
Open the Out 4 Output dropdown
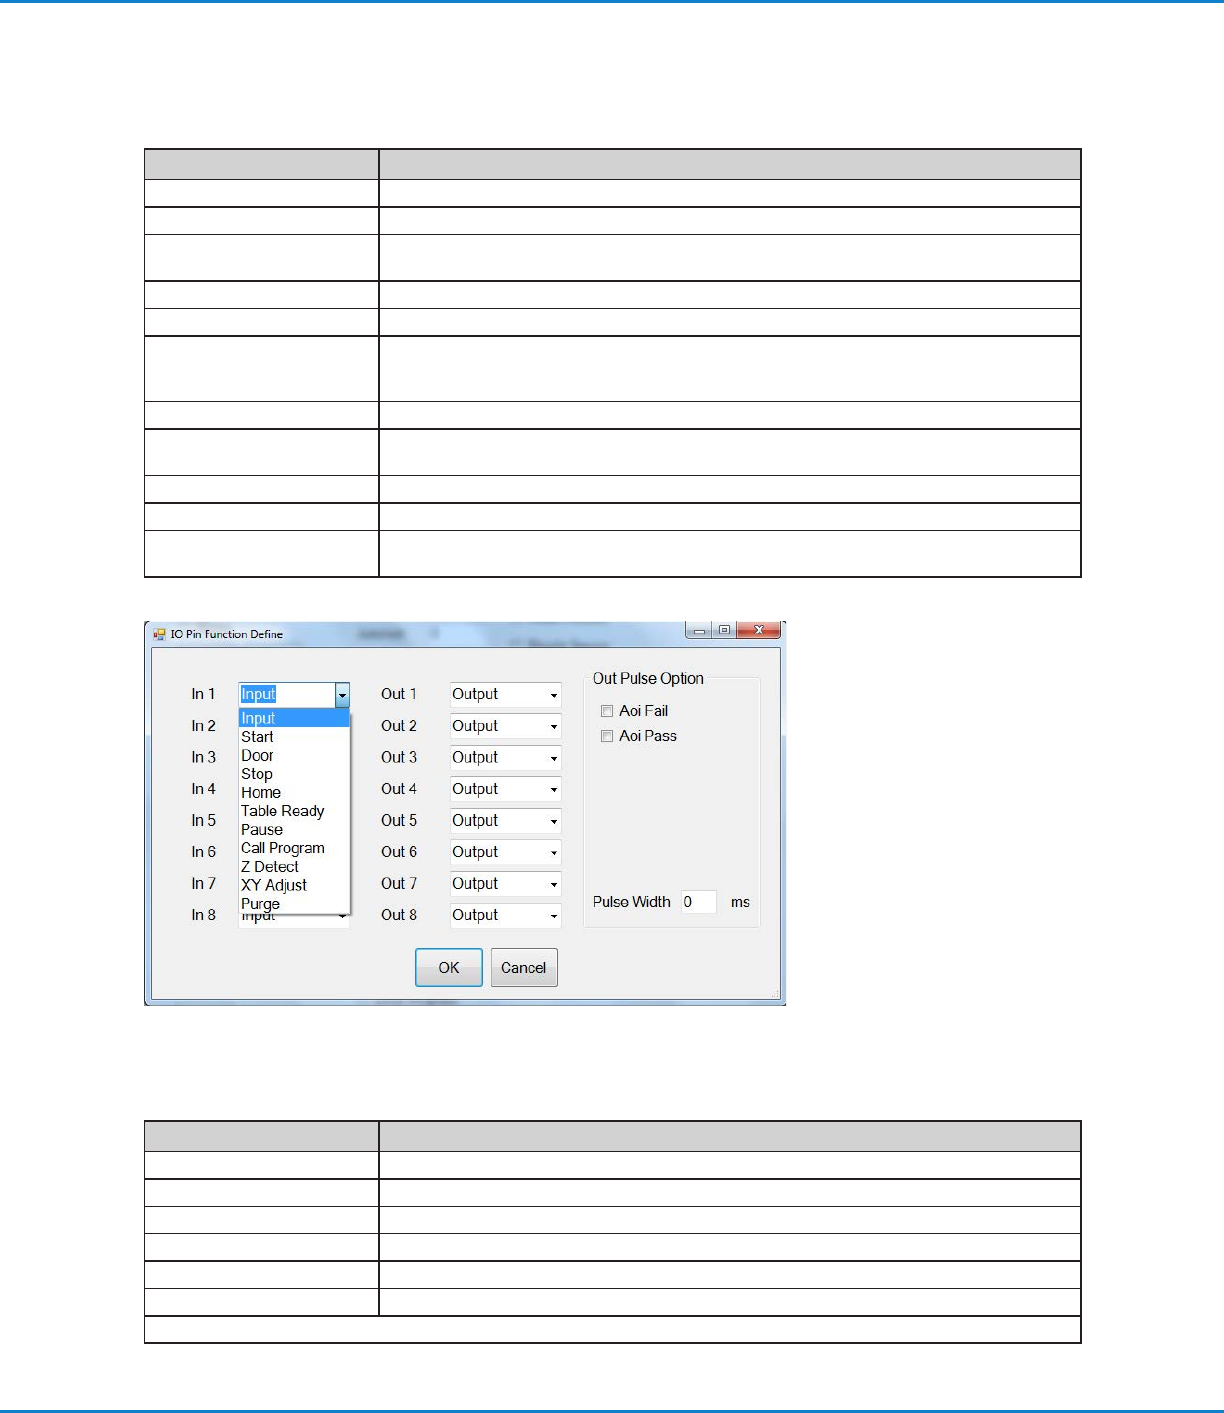[x=505, y=789]
